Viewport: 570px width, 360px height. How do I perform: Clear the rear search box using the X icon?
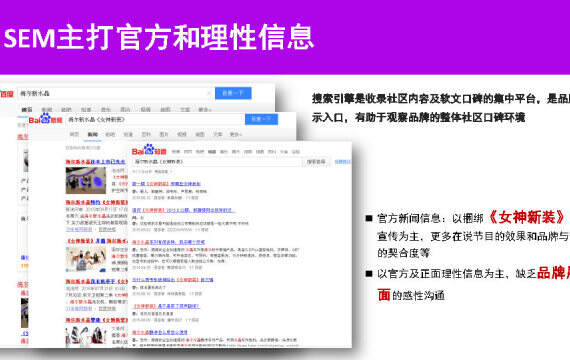coord(209,93)
